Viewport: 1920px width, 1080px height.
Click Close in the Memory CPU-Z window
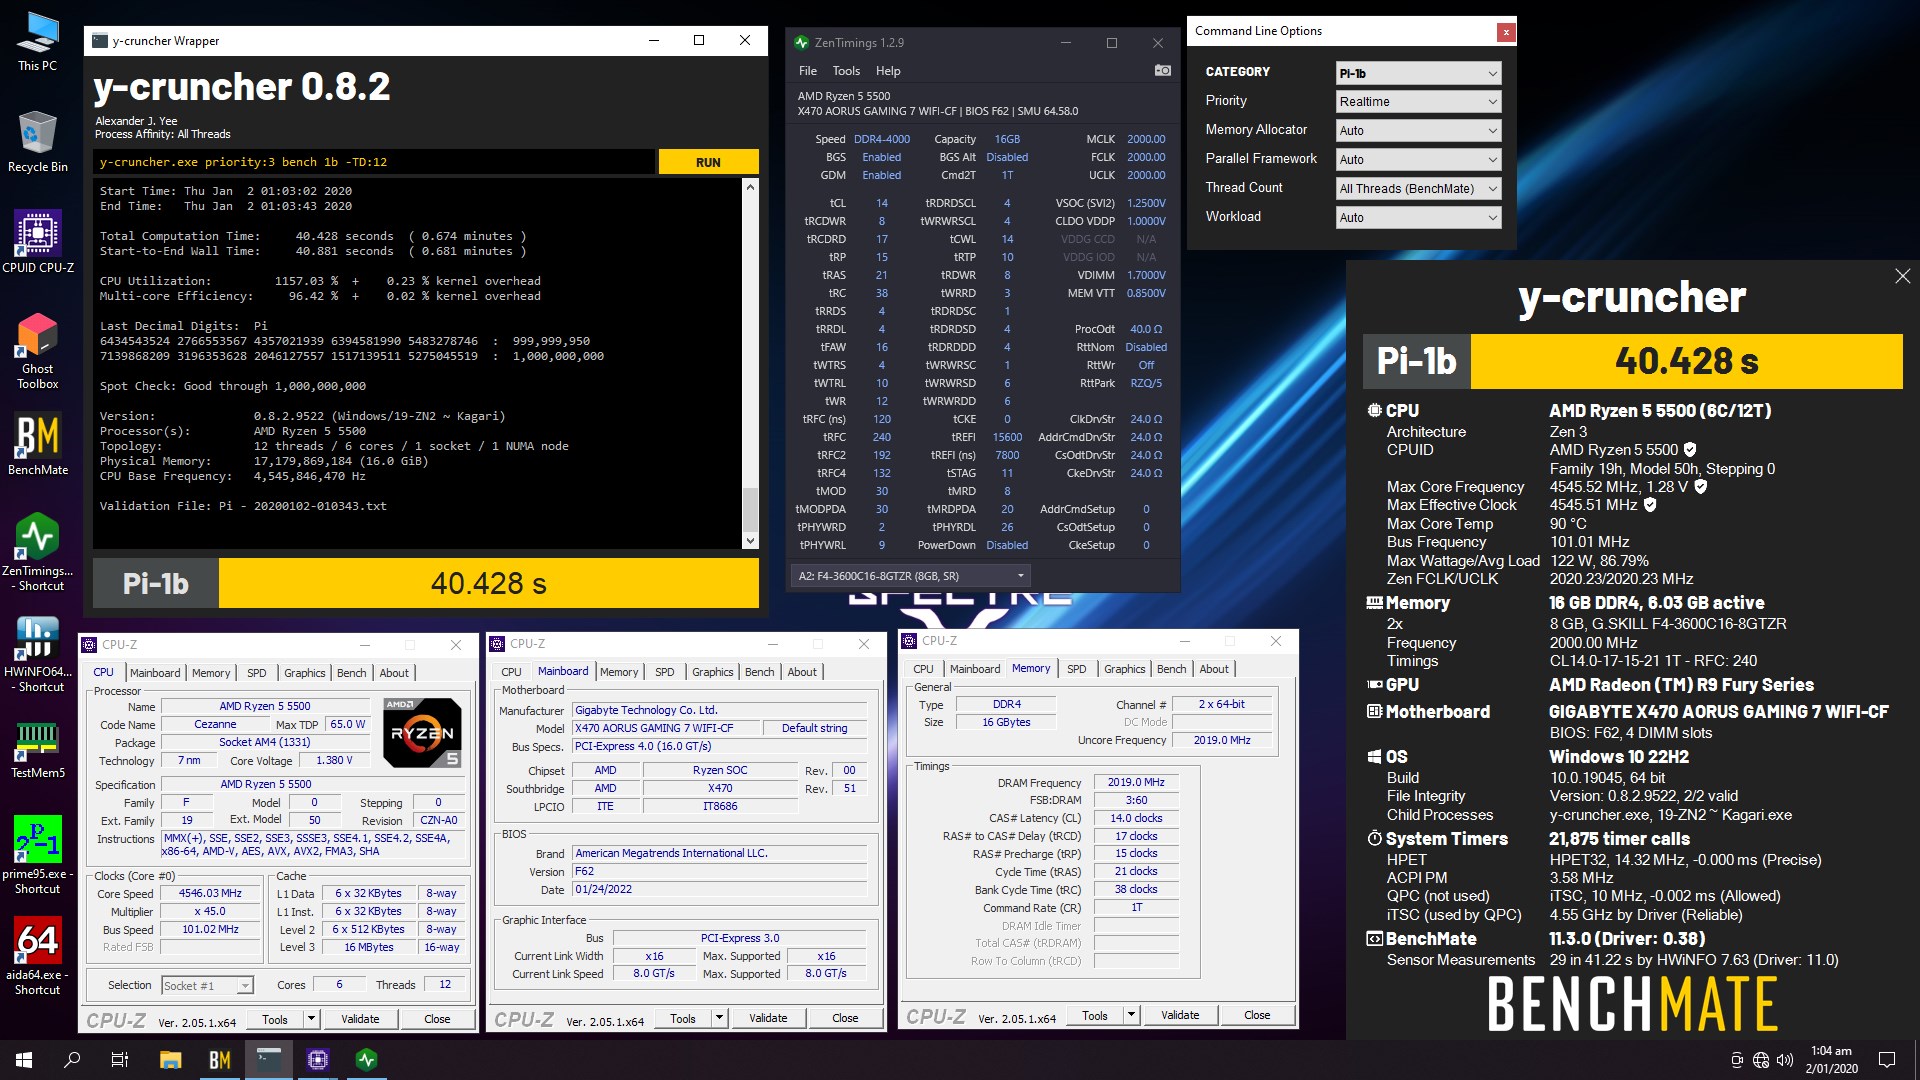point(1257,1015)
